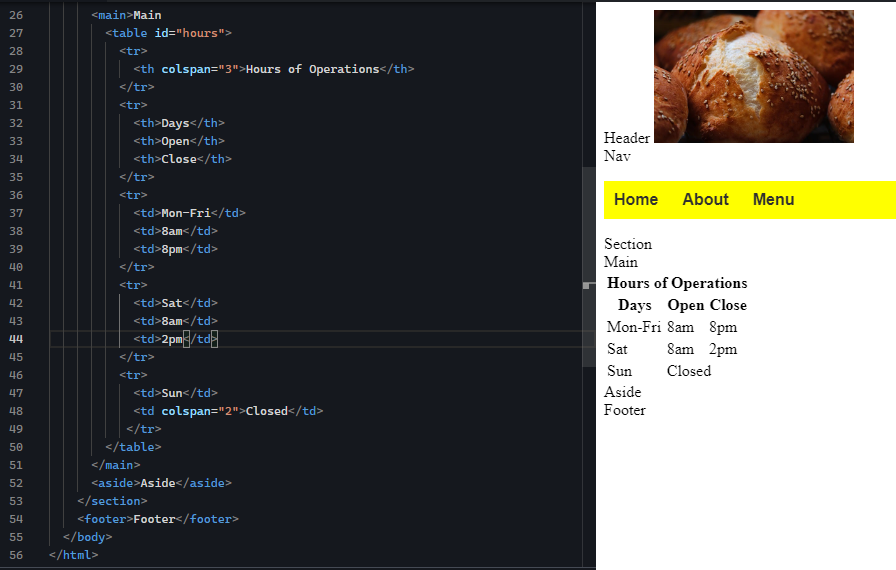
Task: Click the colspan="2" Closed cell code line
Action: tap(228, 411)
